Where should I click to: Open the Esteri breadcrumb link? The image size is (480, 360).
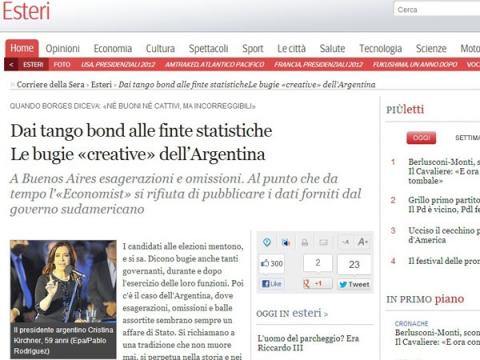pyautogui.click(x=101, y=85)
